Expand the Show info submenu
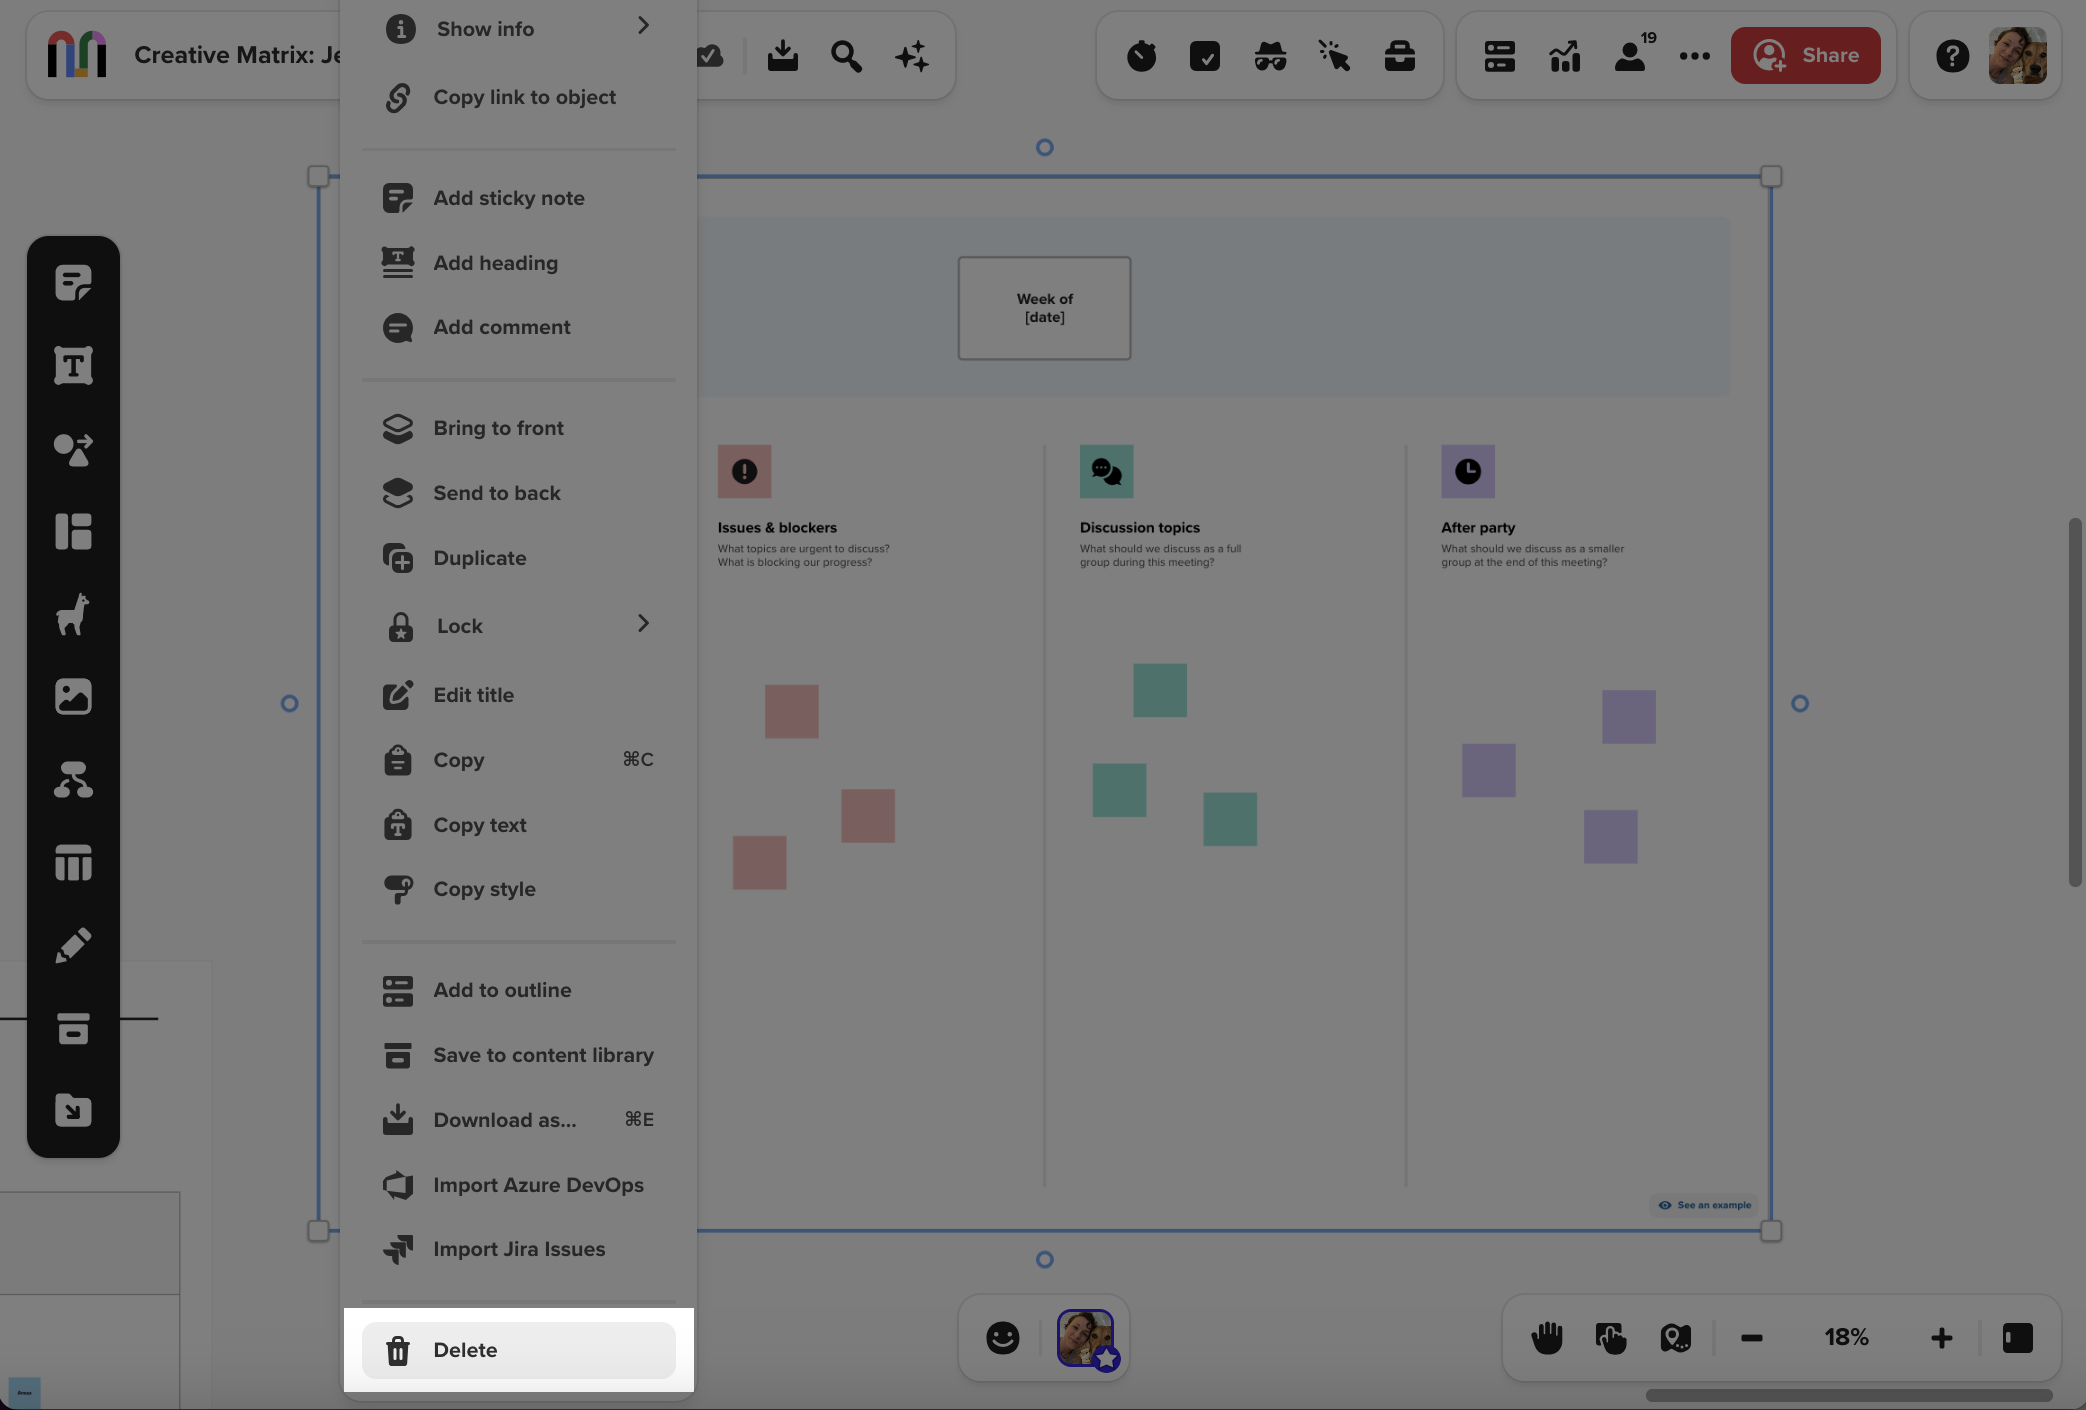Image resolution: width=2086 pixels, height=1410 pixels. point(644,26)
